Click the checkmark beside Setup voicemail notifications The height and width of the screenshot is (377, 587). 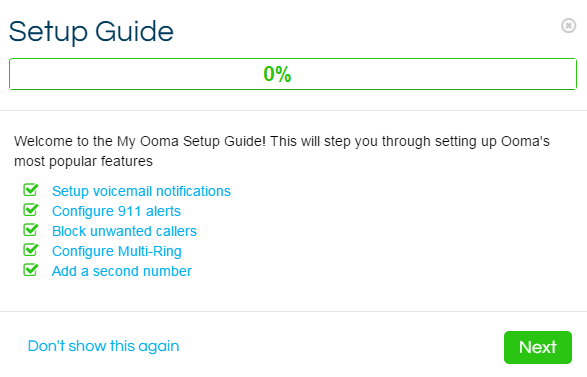(31, 190)
